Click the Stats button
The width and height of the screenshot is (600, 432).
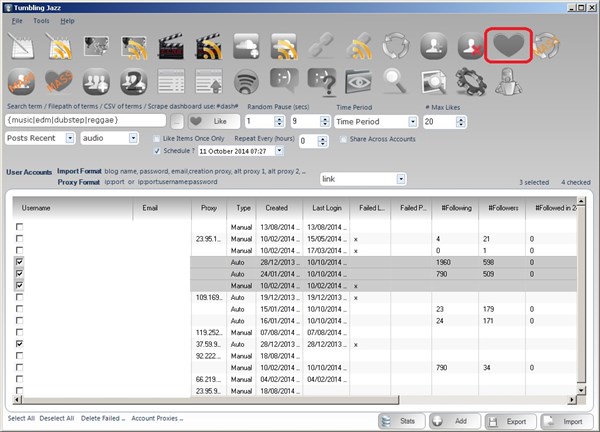[402, 421]
